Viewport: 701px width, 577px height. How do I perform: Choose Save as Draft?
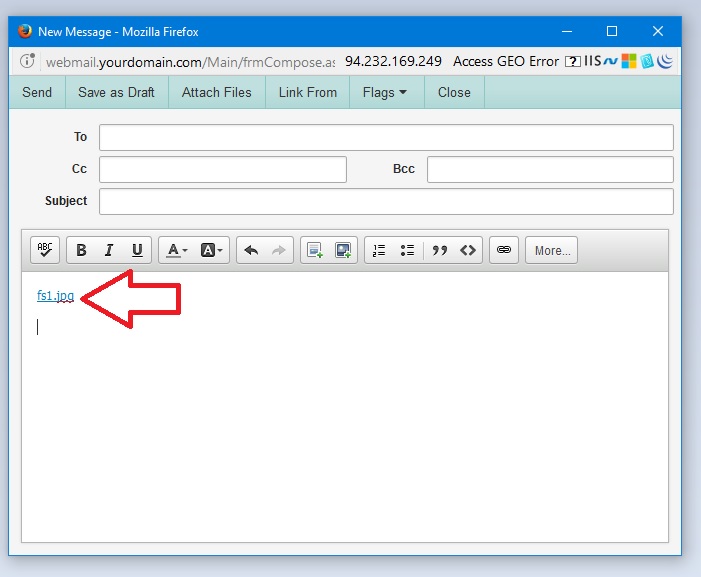[116, 92]
